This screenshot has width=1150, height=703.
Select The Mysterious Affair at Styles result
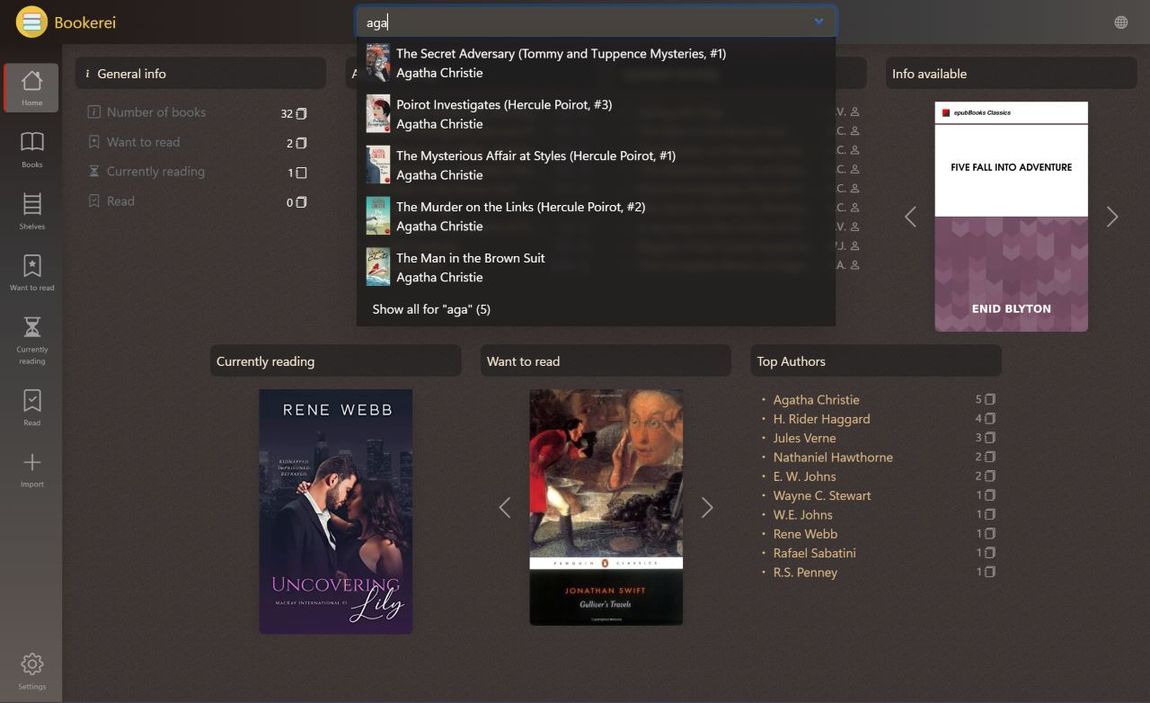coord(596,165)
